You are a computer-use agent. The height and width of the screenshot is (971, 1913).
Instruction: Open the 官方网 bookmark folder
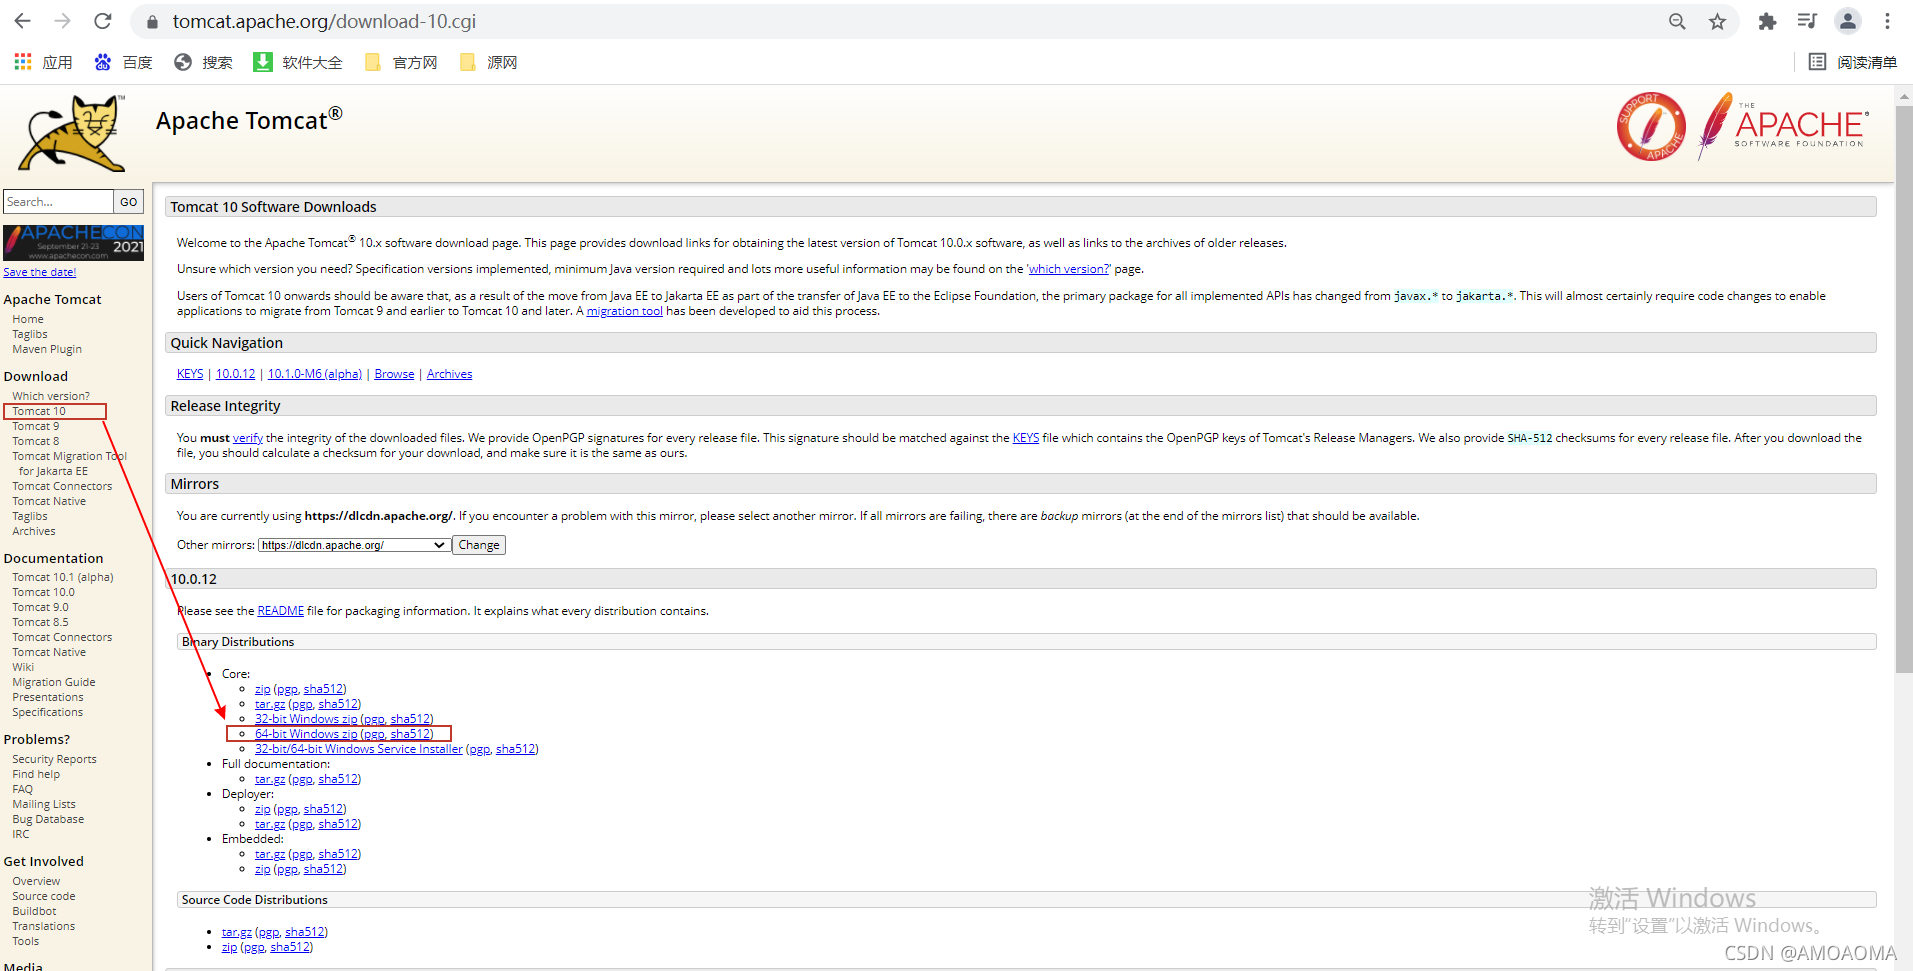401,62
